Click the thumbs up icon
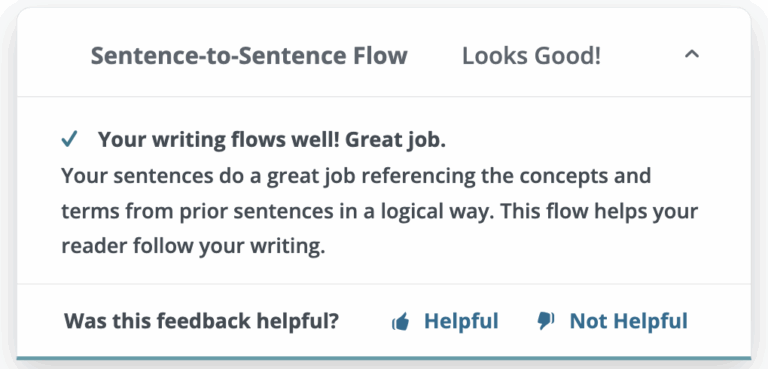Image resolution: width=768 pixels, height=369 pixels. coord(401,322)
